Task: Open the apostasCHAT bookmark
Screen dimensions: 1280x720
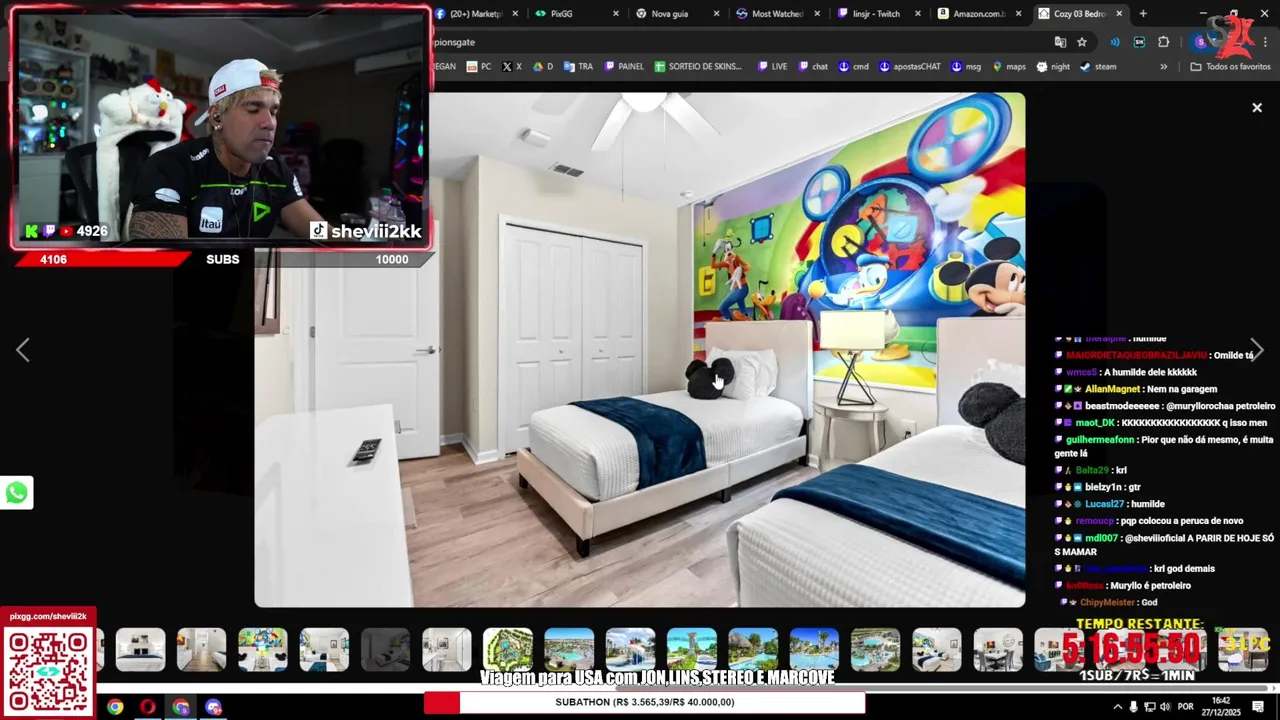Action: click(910, 67)
